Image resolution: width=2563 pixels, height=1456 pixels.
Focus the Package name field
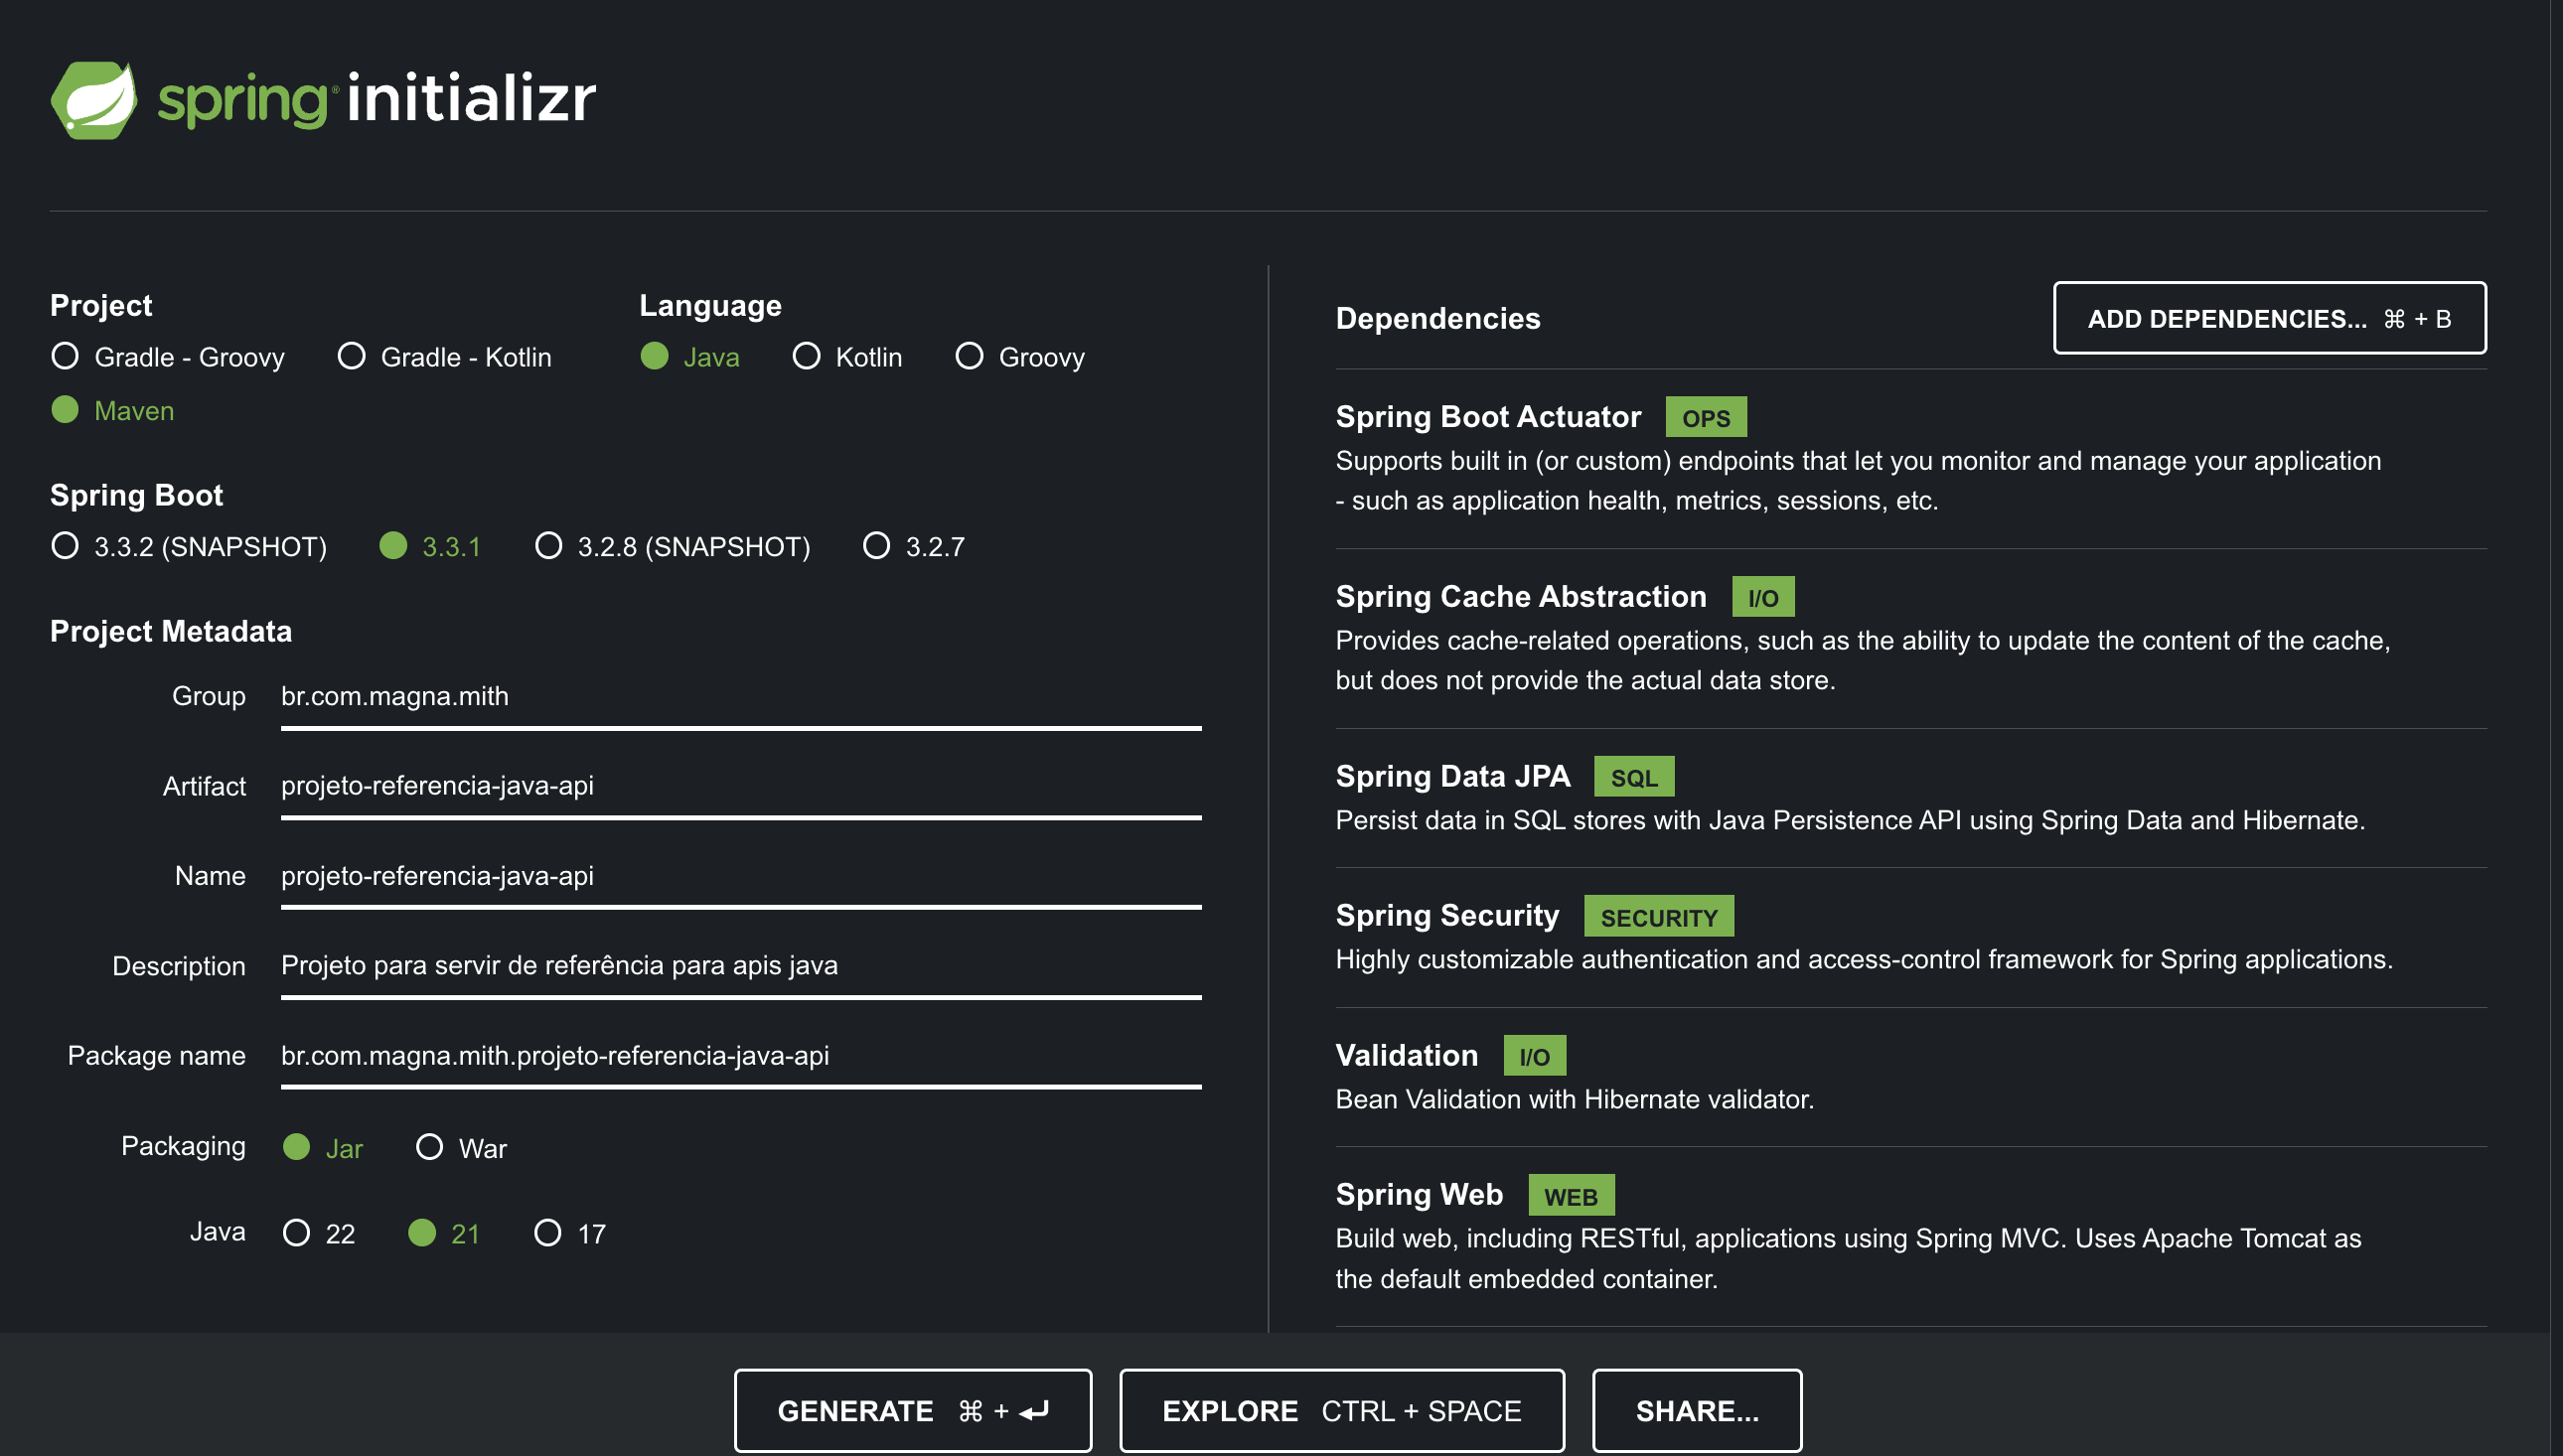pos(740,1056)
